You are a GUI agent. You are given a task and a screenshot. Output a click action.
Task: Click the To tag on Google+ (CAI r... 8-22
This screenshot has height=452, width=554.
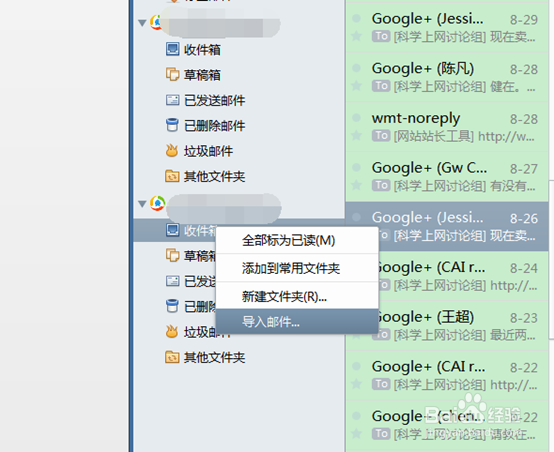click(x=381, y=384)
